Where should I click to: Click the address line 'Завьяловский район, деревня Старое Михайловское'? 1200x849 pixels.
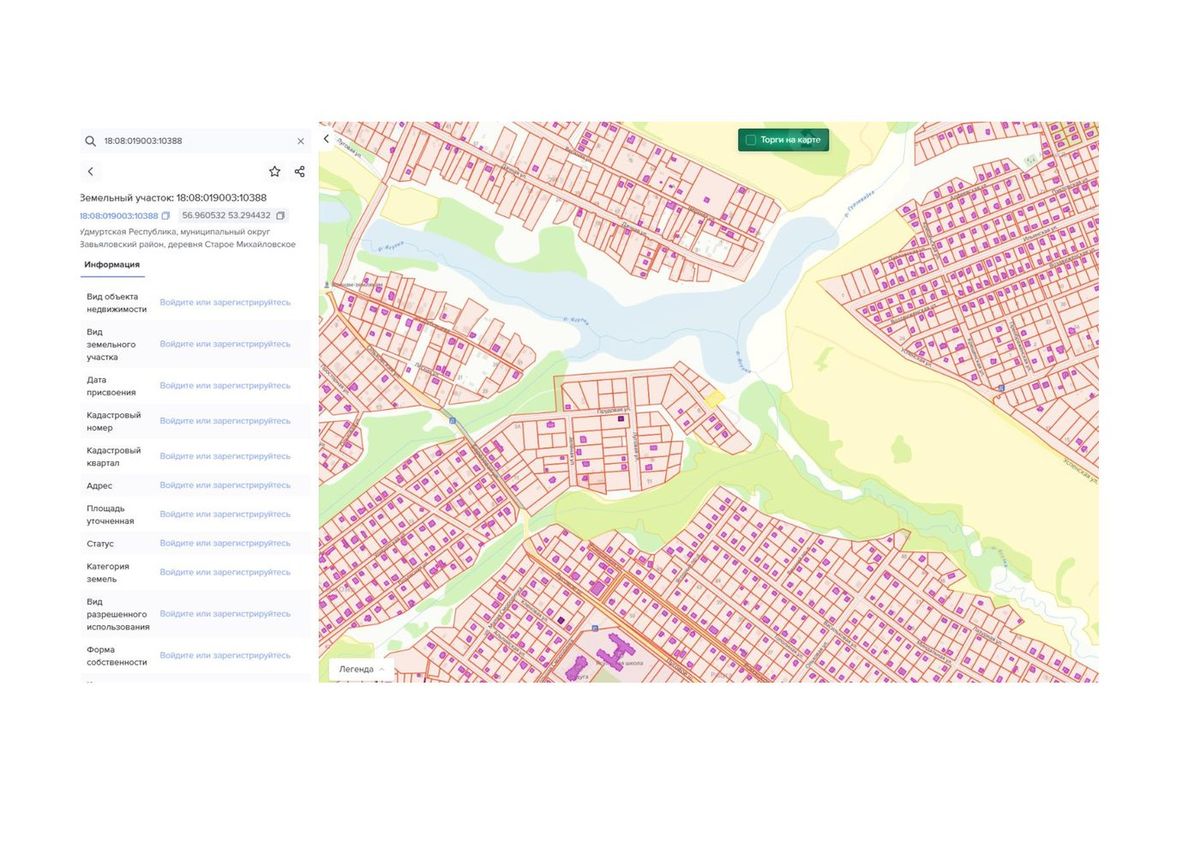tap(188, 244)
